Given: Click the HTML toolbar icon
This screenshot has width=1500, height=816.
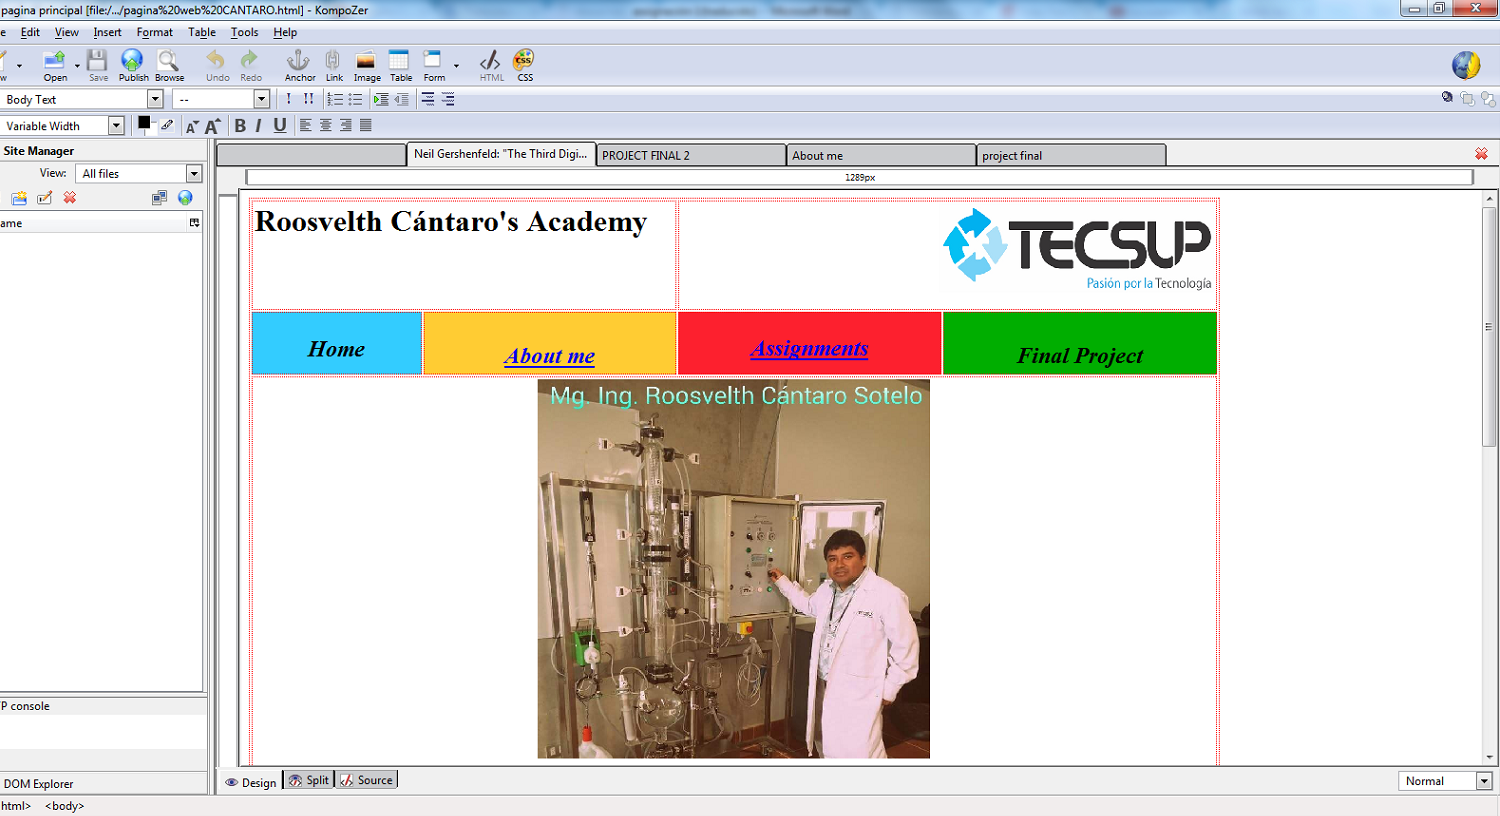Looking at the screenshot, I should click(491, 65).
